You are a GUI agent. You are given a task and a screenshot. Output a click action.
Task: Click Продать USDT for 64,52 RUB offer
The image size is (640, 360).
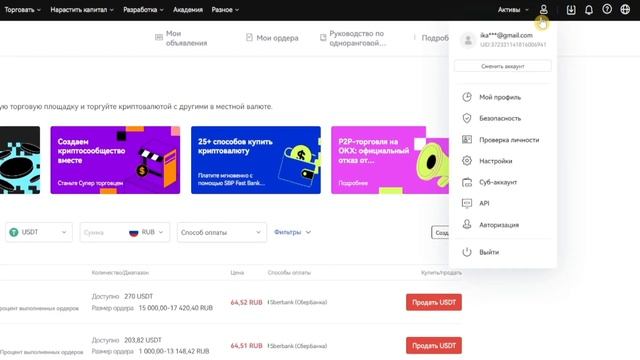pos(434,302)
